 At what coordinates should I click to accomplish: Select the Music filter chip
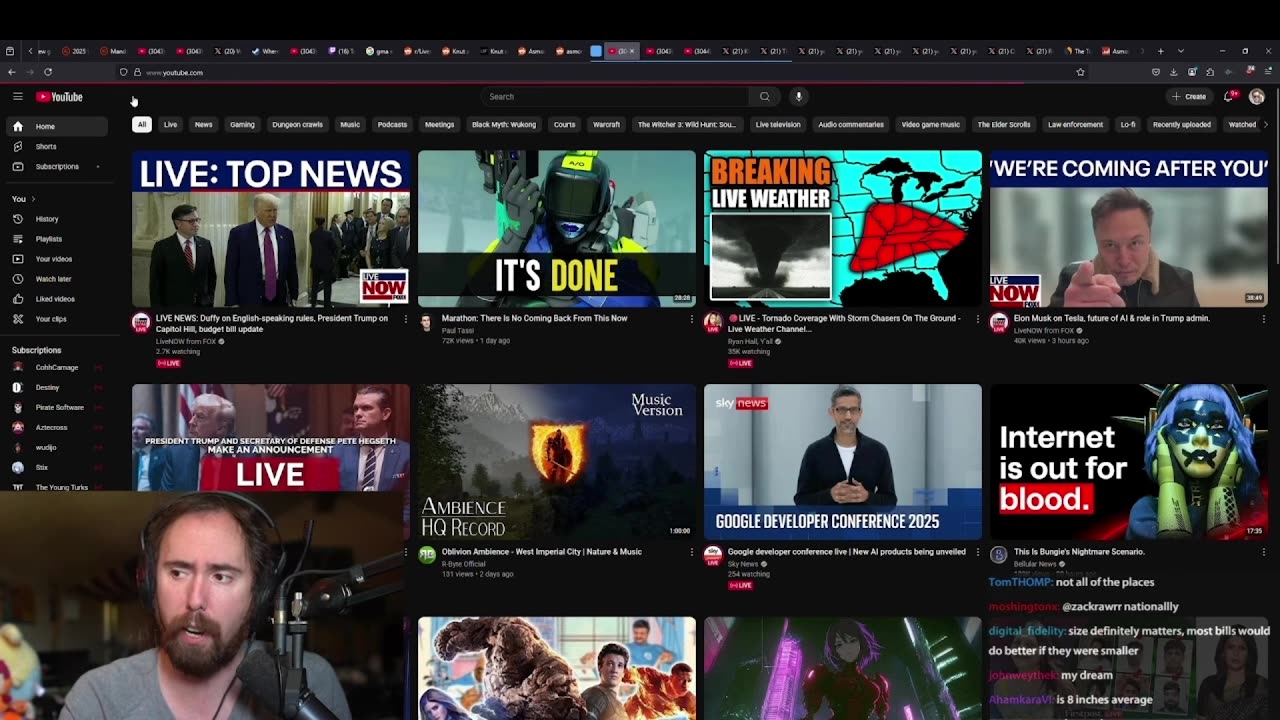(350, 125)
